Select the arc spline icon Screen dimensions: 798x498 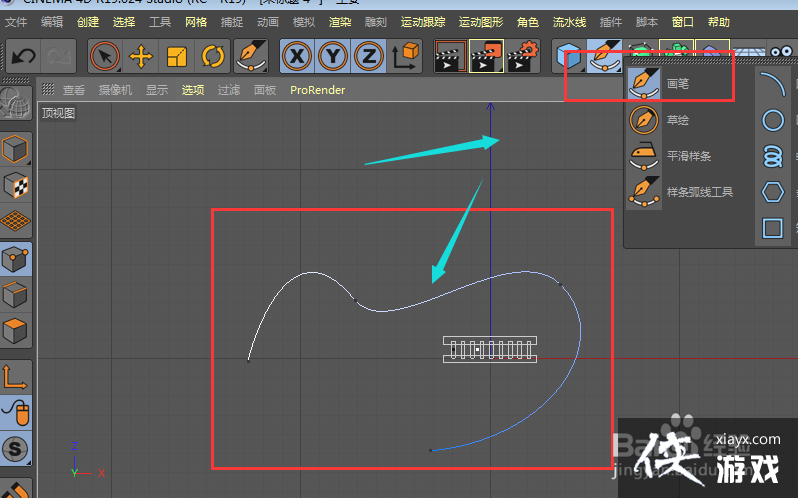coord(773,84)
